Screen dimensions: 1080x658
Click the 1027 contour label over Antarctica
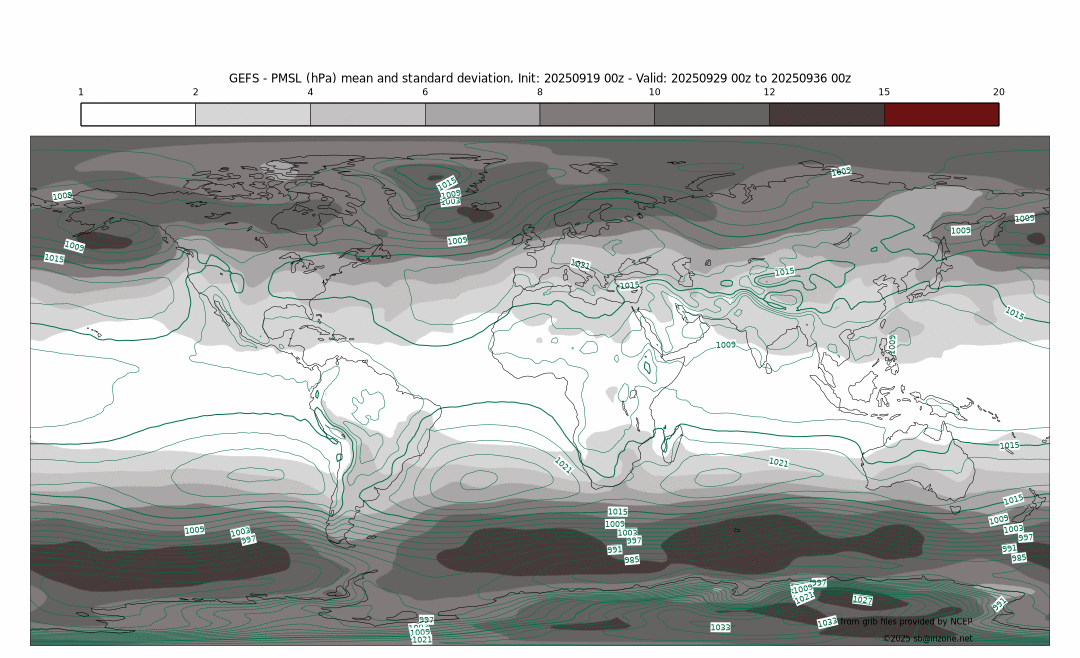(862, 600)
